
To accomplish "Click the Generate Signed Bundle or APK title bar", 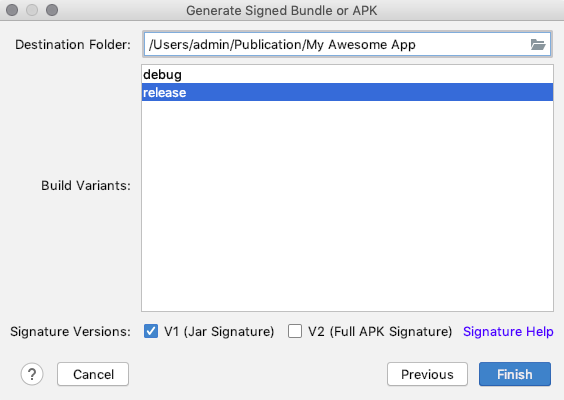I will pyautogui.click(x=282, y=10).
